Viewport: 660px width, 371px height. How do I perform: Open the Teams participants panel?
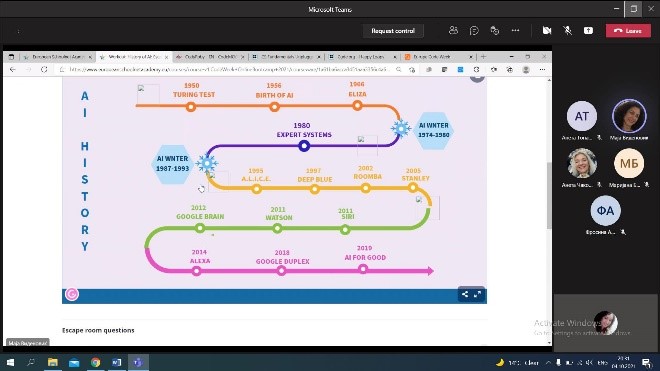pyautogui.click(x=453, y=30)
